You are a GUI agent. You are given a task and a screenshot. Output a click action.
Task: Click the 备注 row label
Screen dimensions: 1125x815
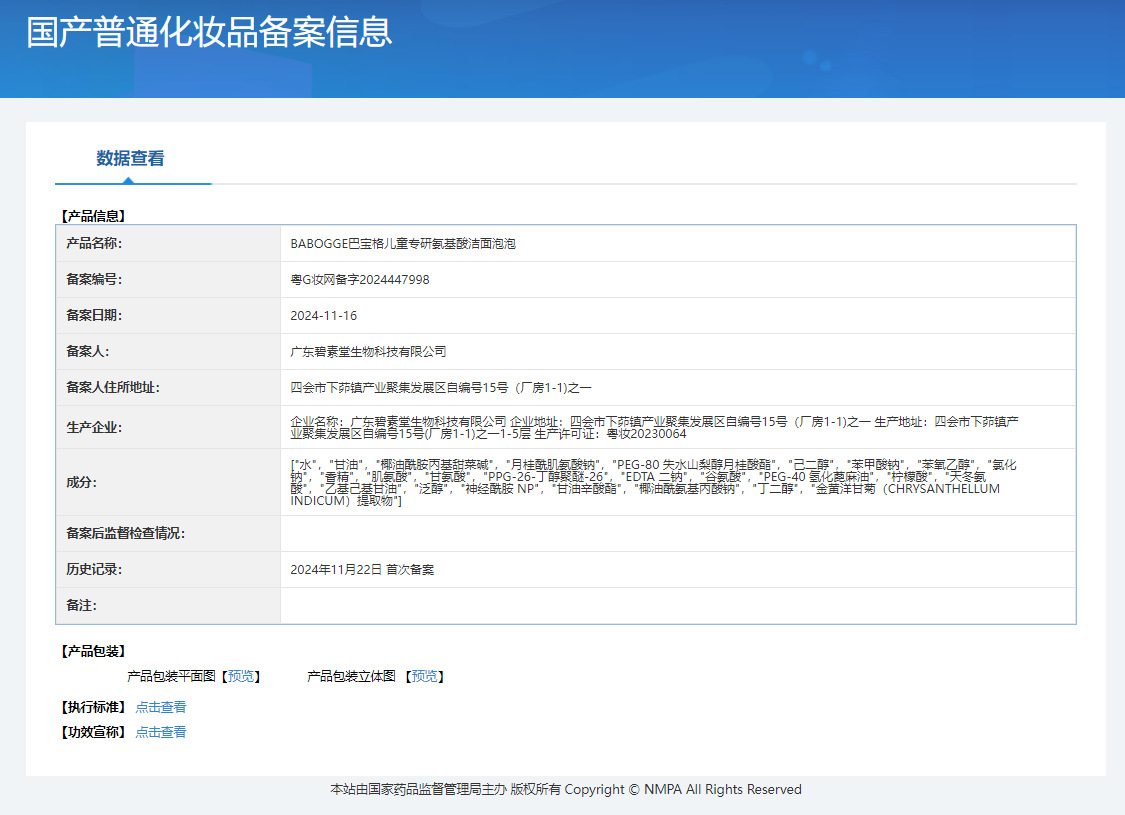click(x=81, y=606)
